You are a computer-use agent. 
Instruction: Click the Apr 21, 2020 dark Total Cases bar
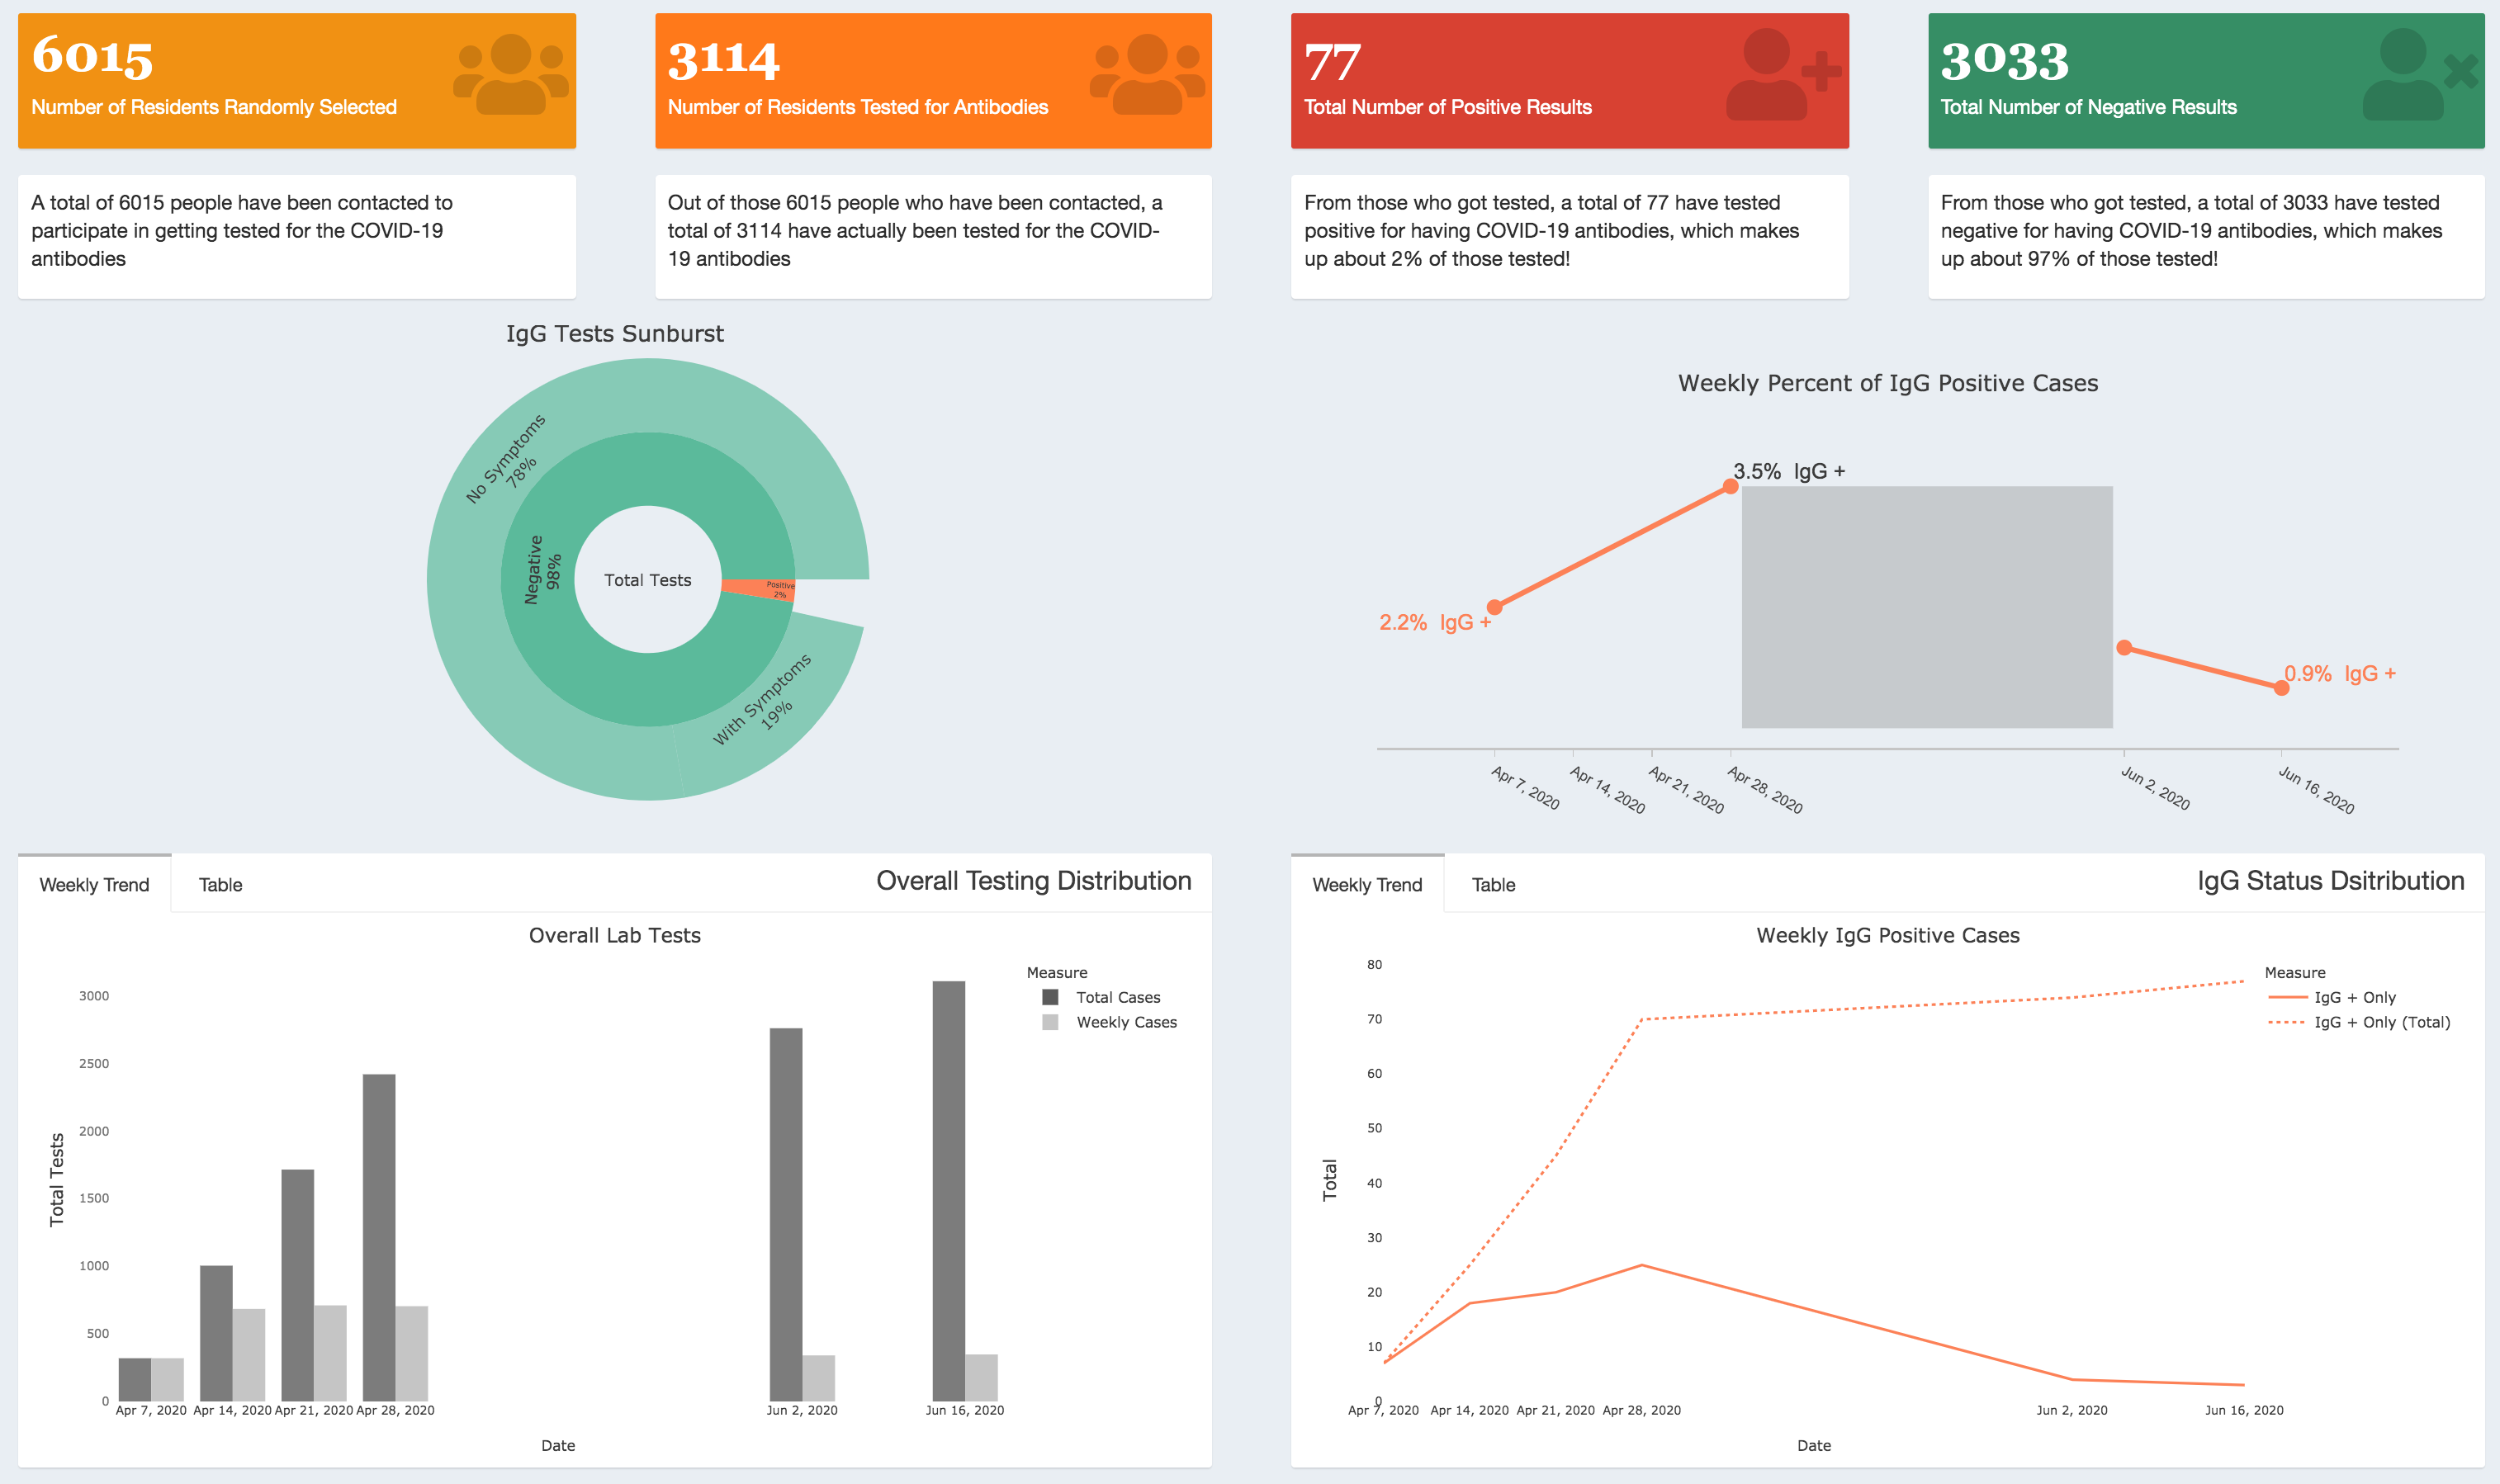click(298, 1285)
